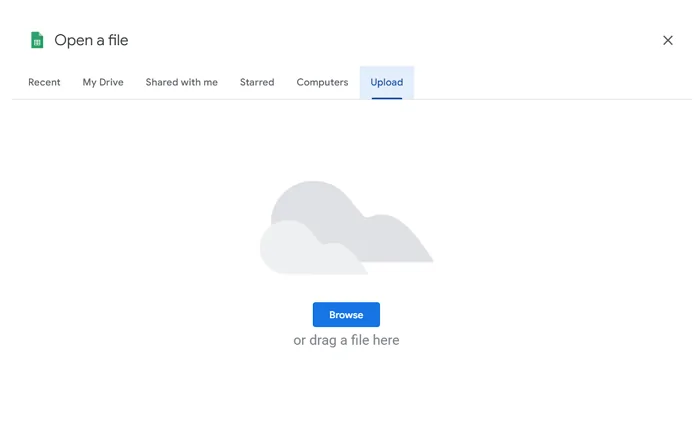Click the green Google Sheets icon
This screenshot has height=444, width=700.
click(37, 40)
